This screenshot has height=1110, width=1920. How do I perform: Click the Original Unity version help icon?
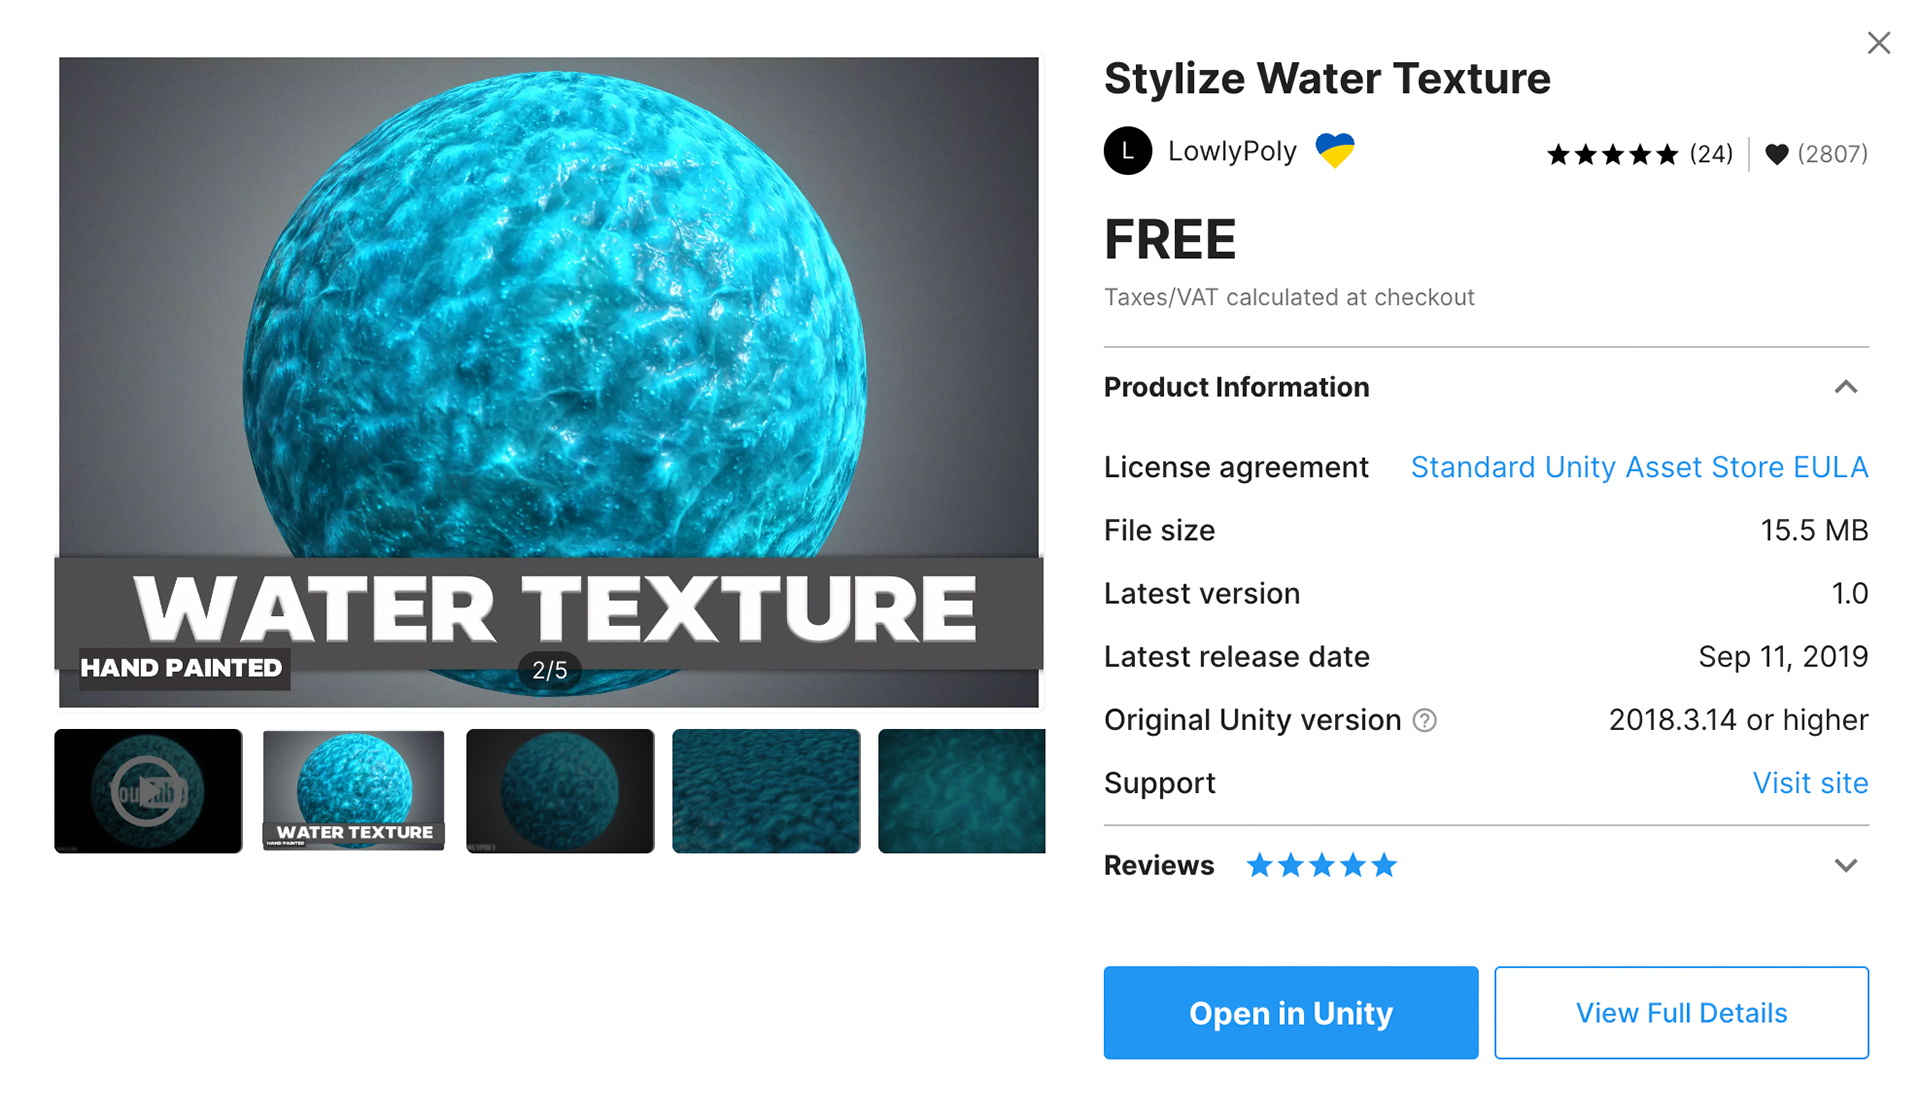[x=1425, y=720]
